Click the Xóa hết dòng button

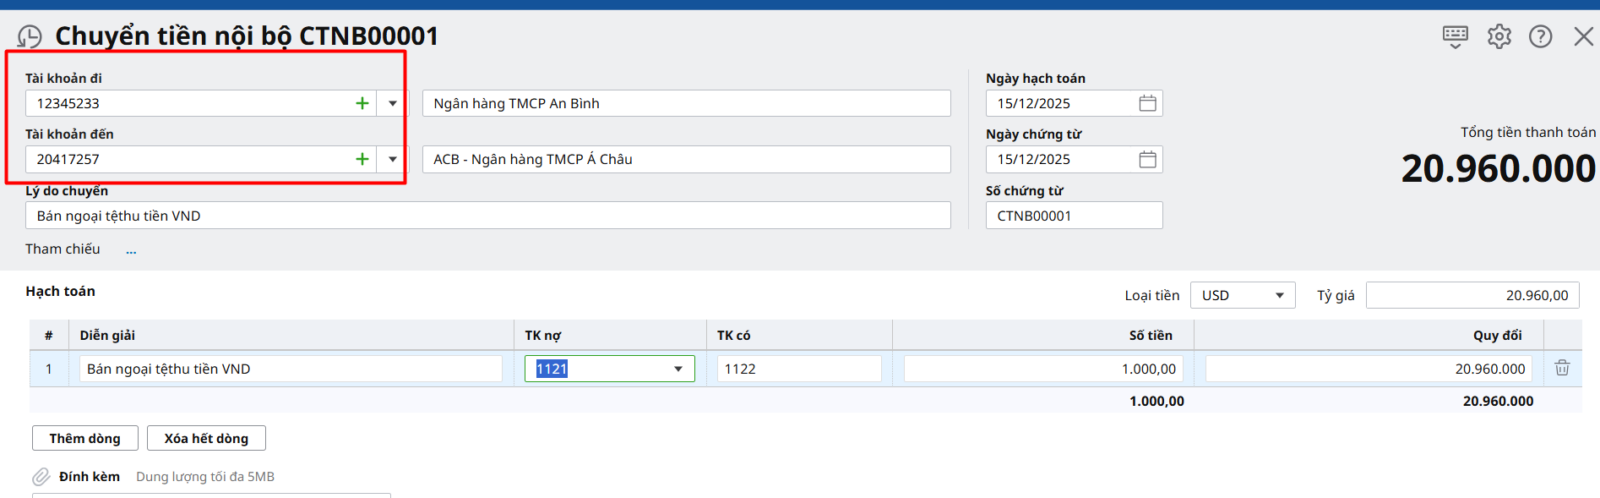(206, 438)
